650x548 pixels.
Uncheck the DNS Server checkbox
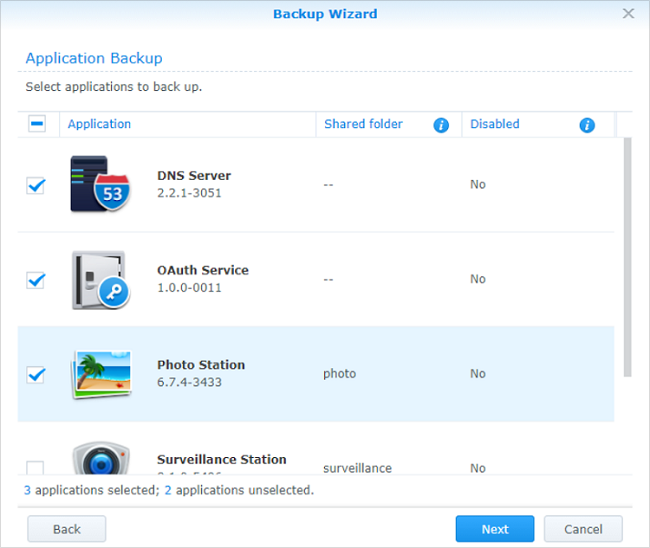[36, 185]
